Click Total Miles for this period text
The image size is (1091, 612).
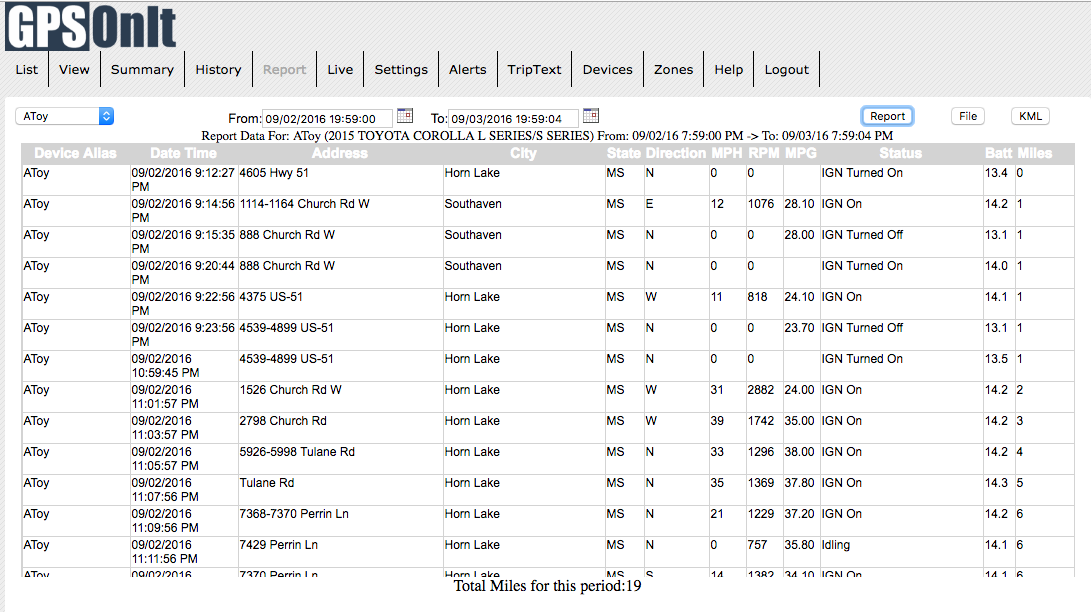[x=548, y=586]
